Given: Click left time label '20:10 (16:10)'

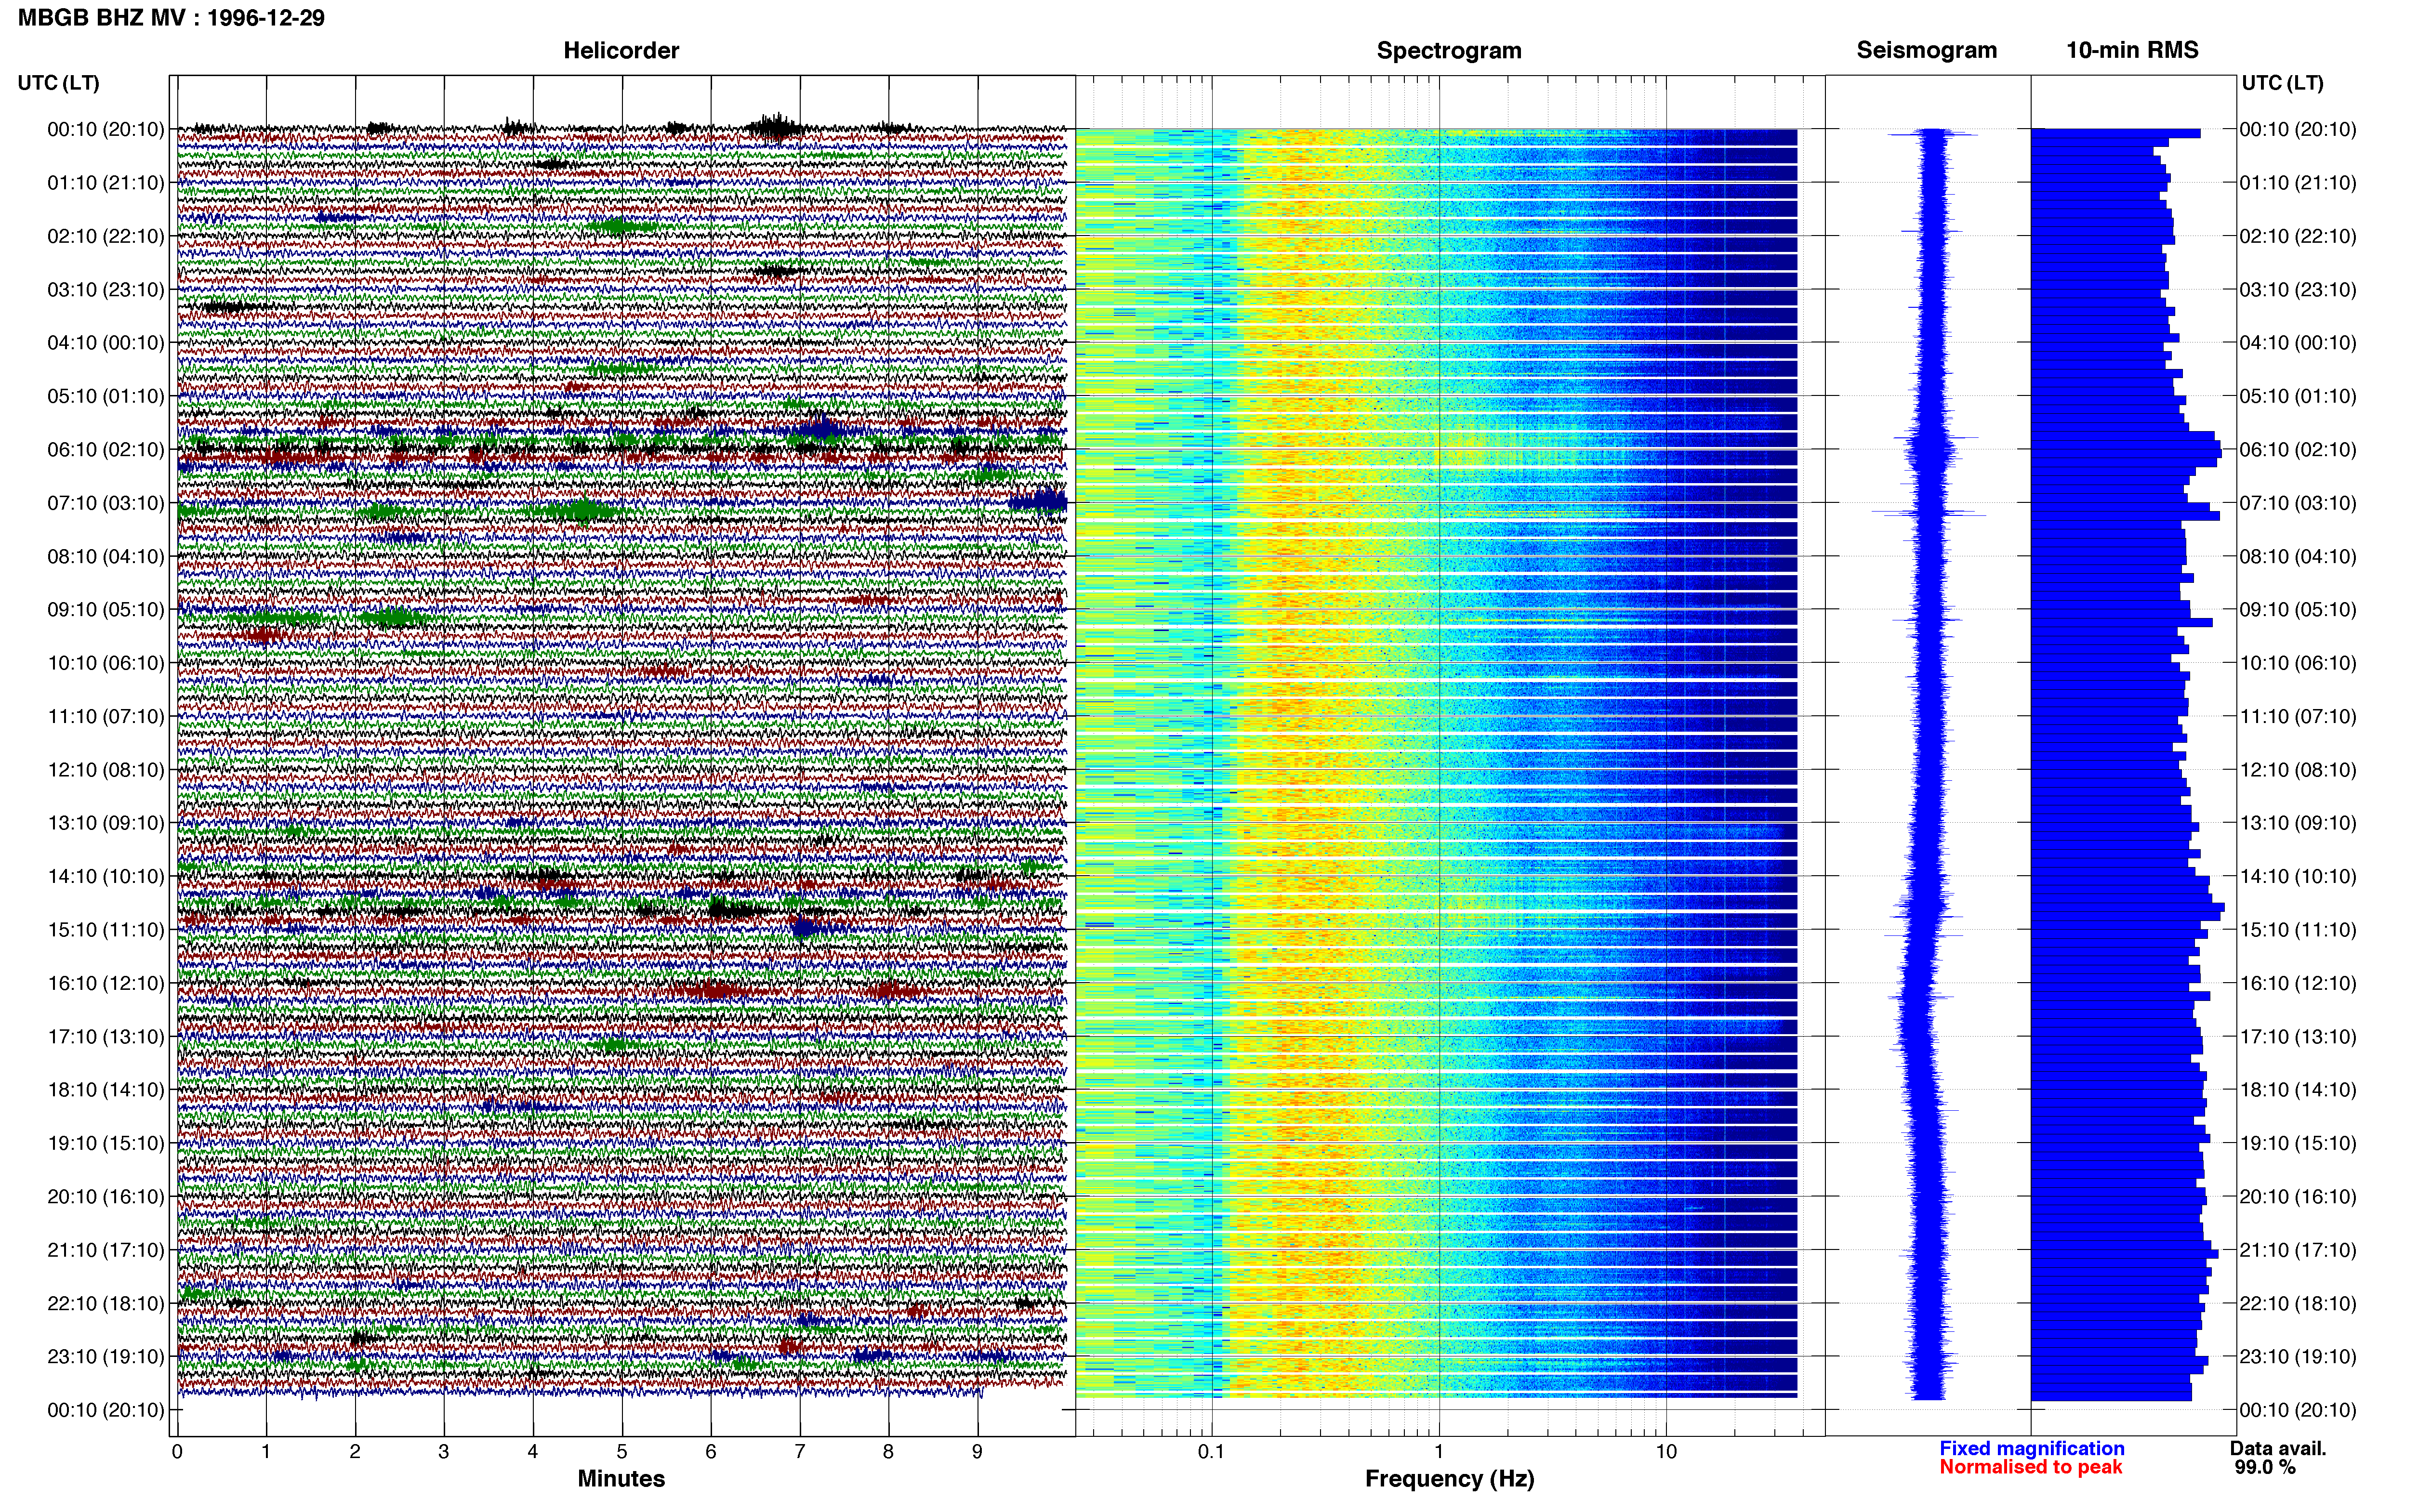Looking at the screenshot, I should pyautogui.click(x=106, y=1197).
